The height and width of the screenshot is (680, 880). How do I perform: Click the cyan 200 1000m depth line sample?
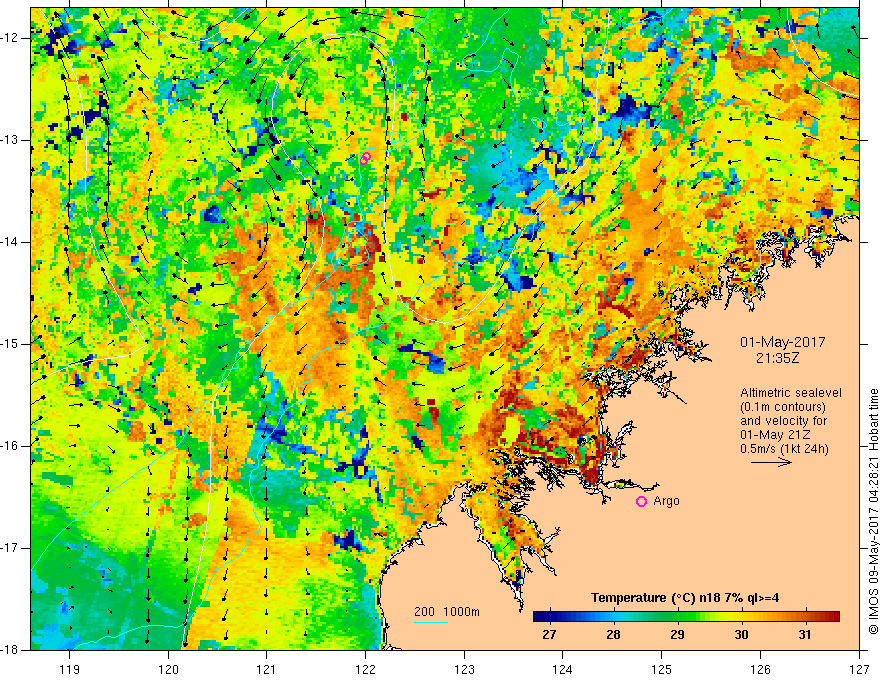pos(431,622)
